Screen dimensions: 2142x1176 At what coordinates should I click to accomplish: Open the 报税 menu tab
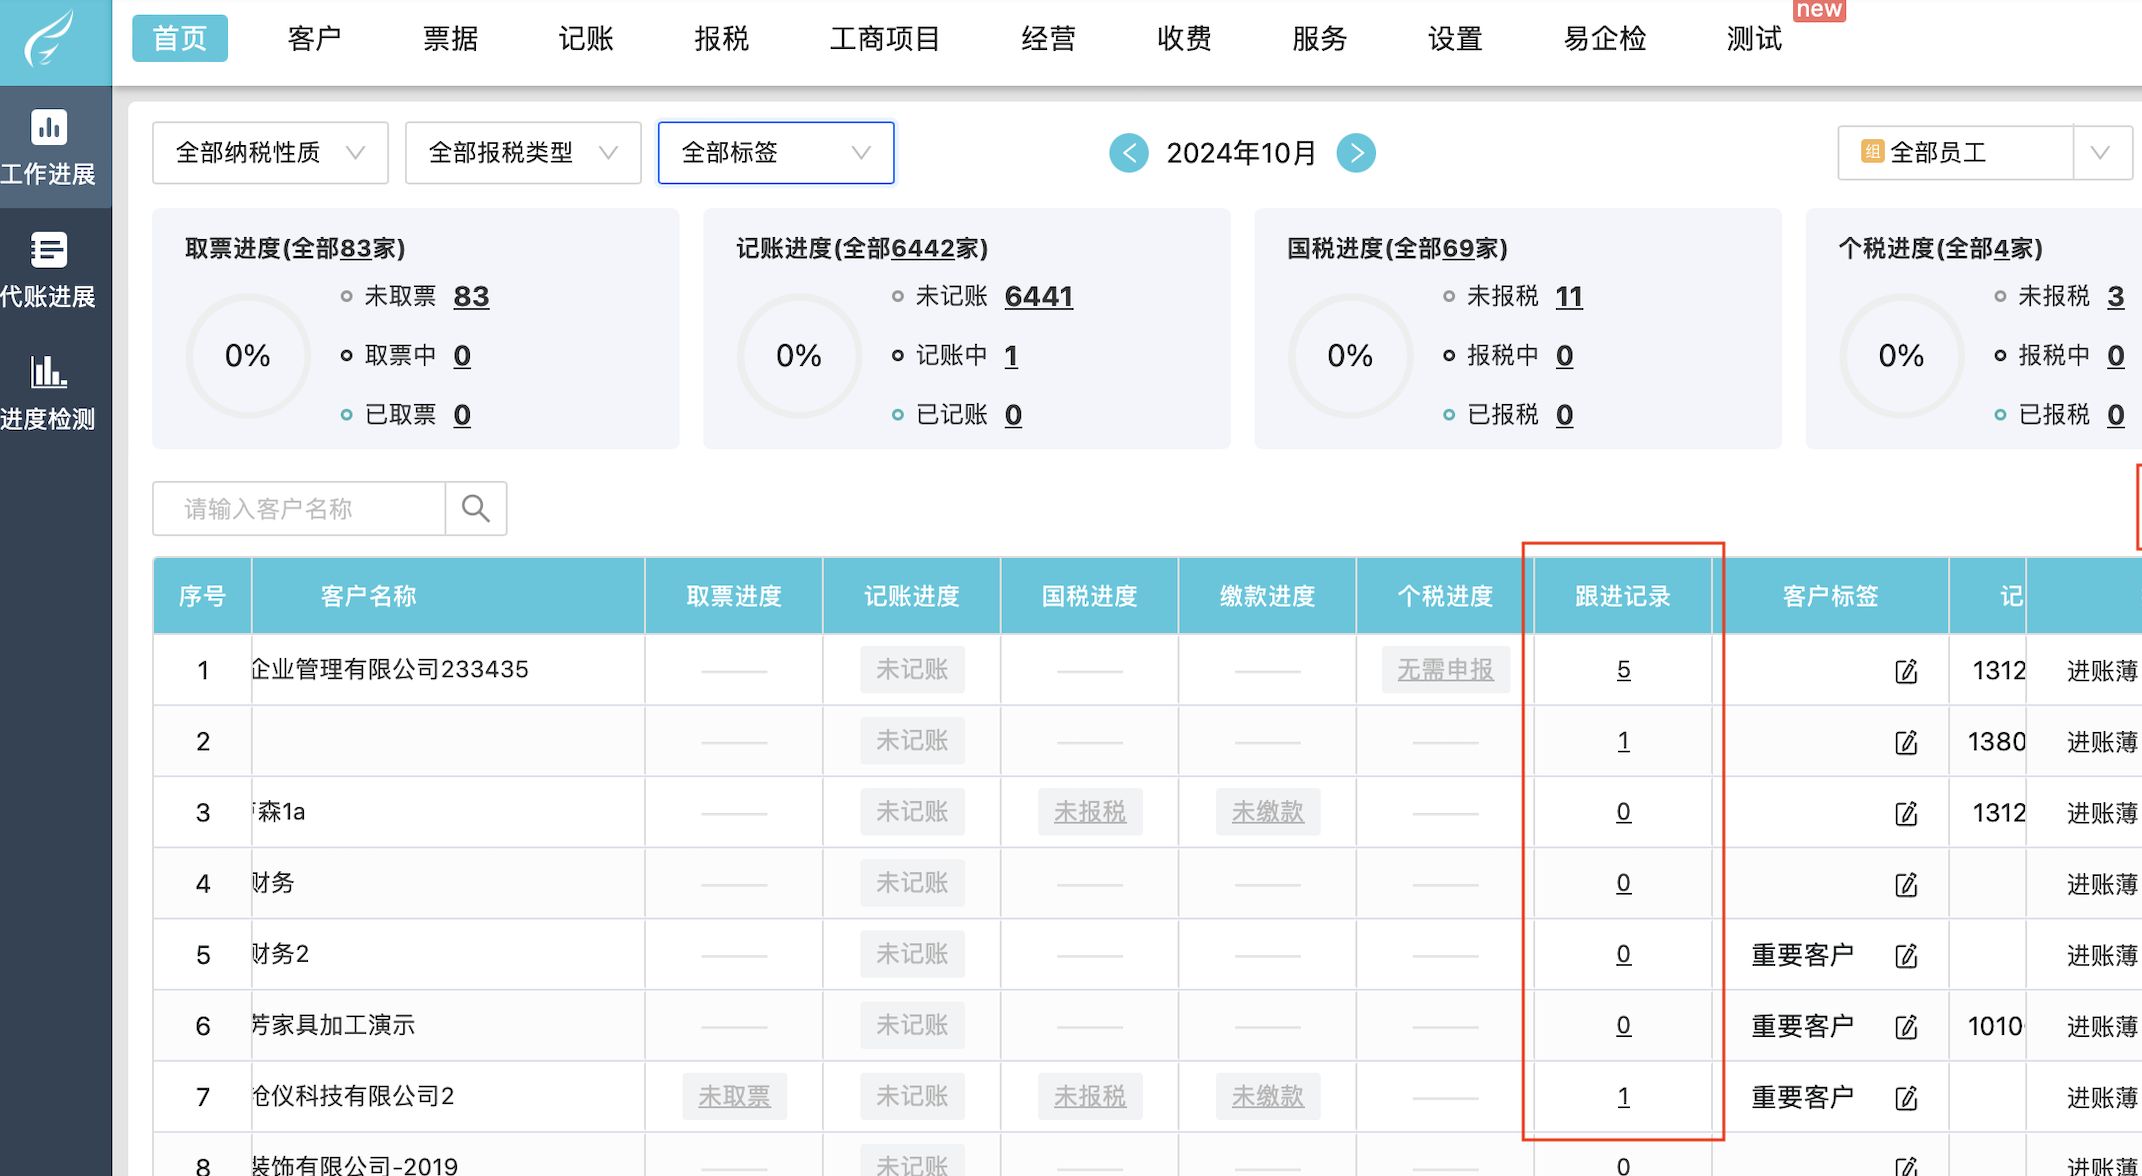coord(721,39)
